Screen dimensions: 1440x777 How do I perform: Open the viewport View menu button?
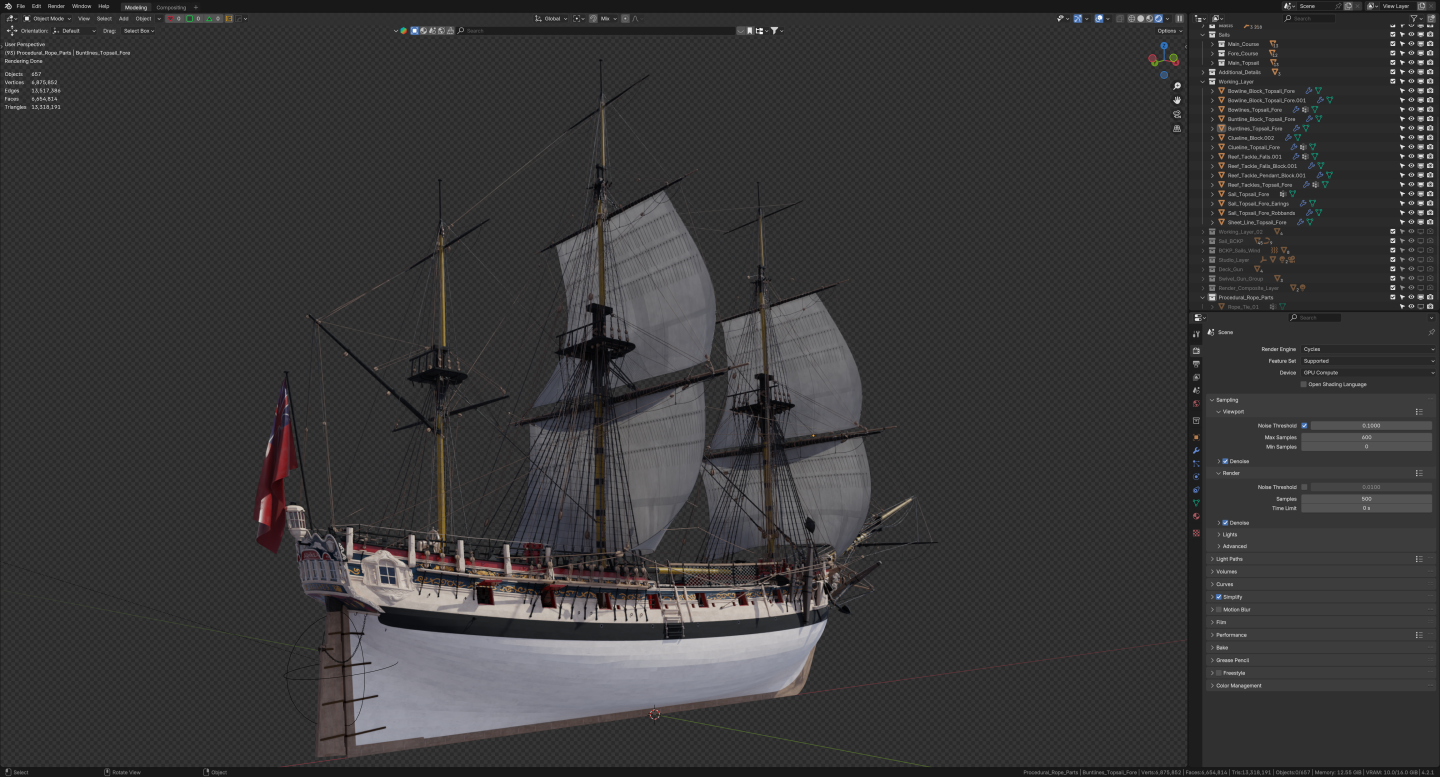click(x=84, y=18)
